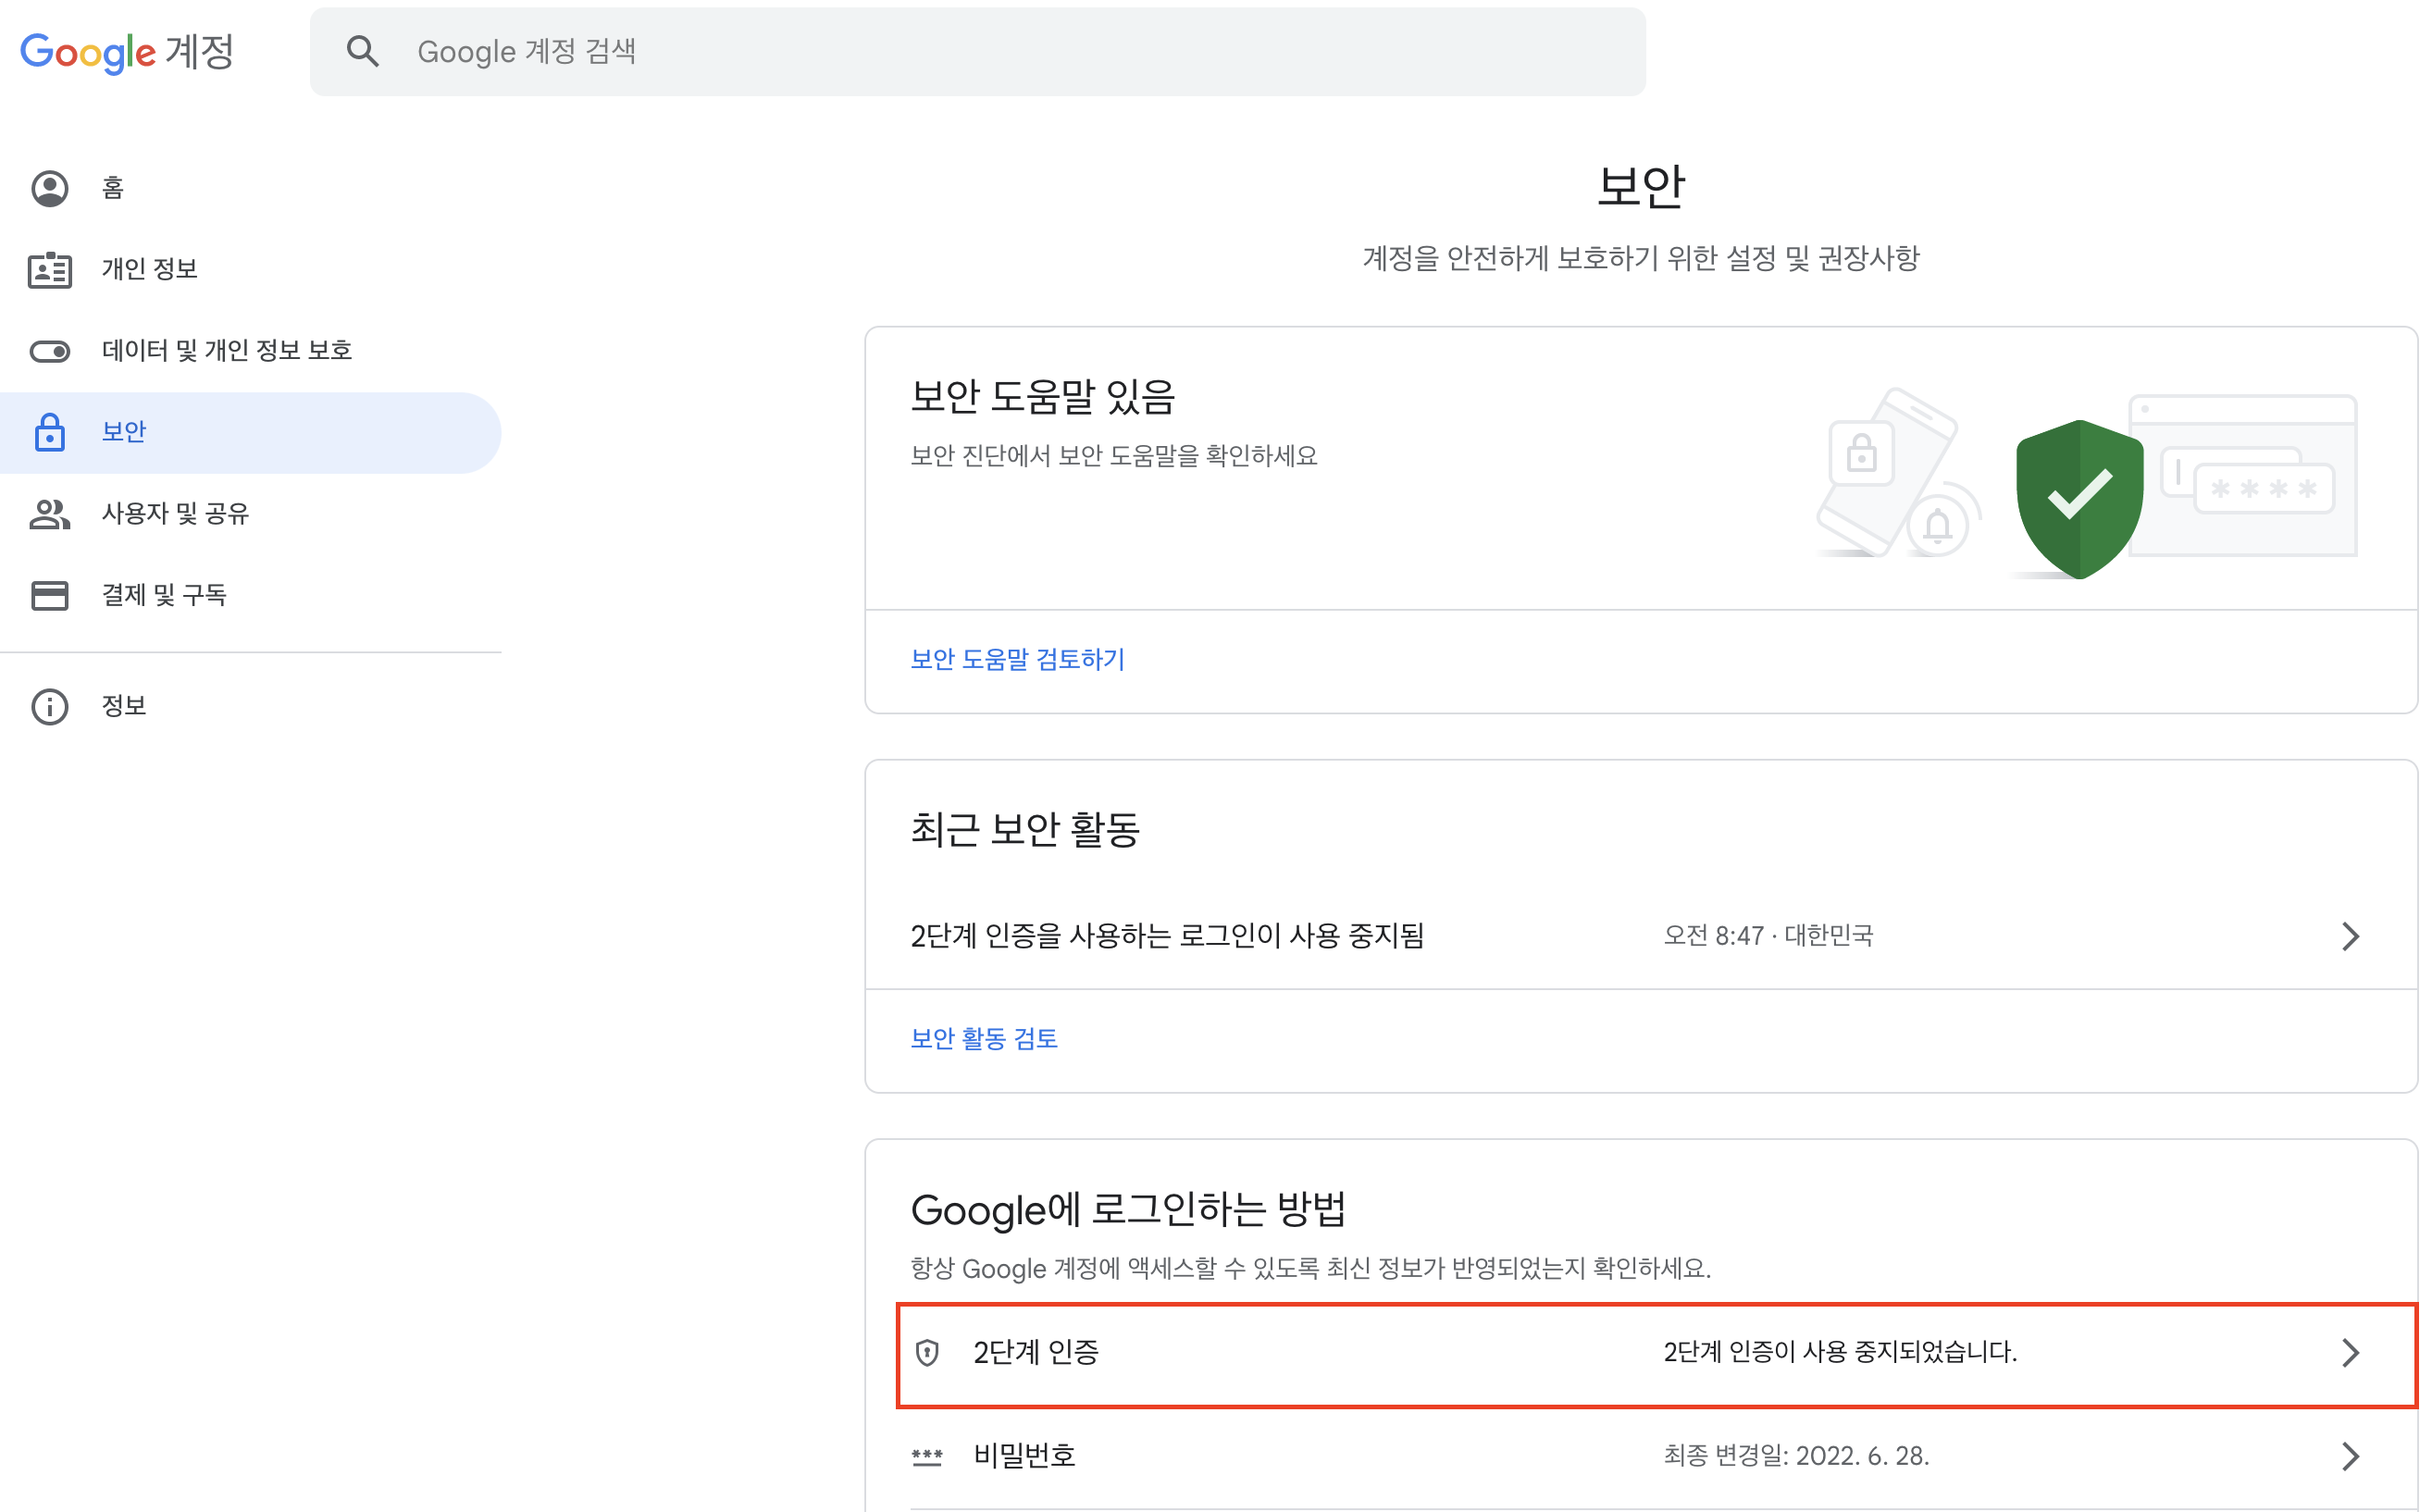The width and height of the screenshot is (2432, 1512).
Task: Click 보안 도움말 검토하기 link
Action: click(1019, 660)
